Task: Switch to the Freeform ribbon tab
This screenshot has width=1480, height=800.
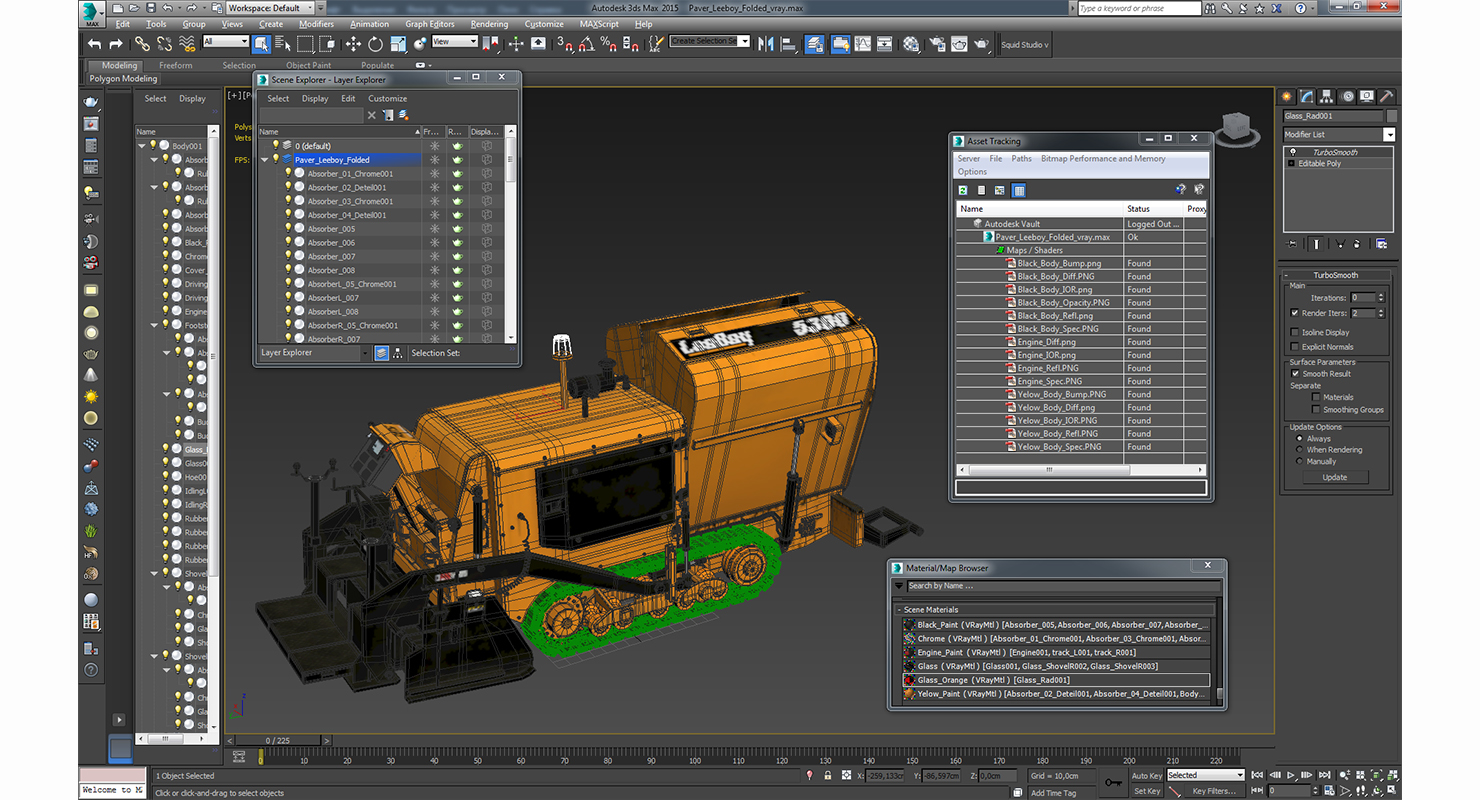Action: 176,65
